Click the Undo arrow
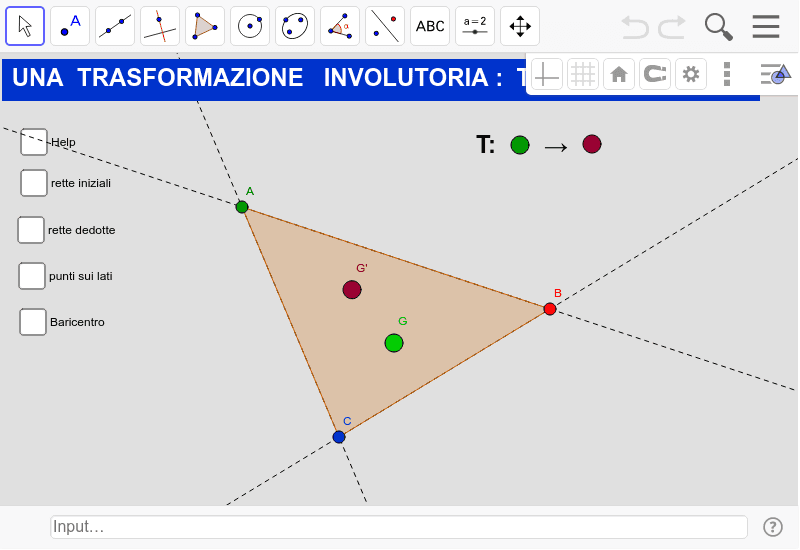This screenshot has width=800, height=550. click(635, 27)
